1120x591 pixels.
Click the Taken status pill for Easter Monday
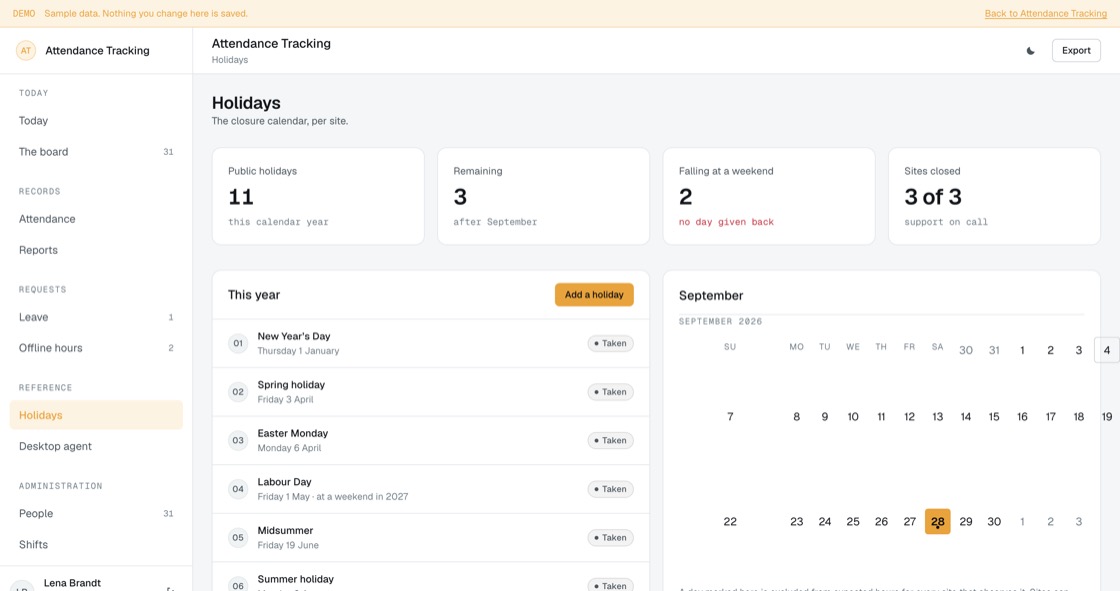tap(610, 441)
